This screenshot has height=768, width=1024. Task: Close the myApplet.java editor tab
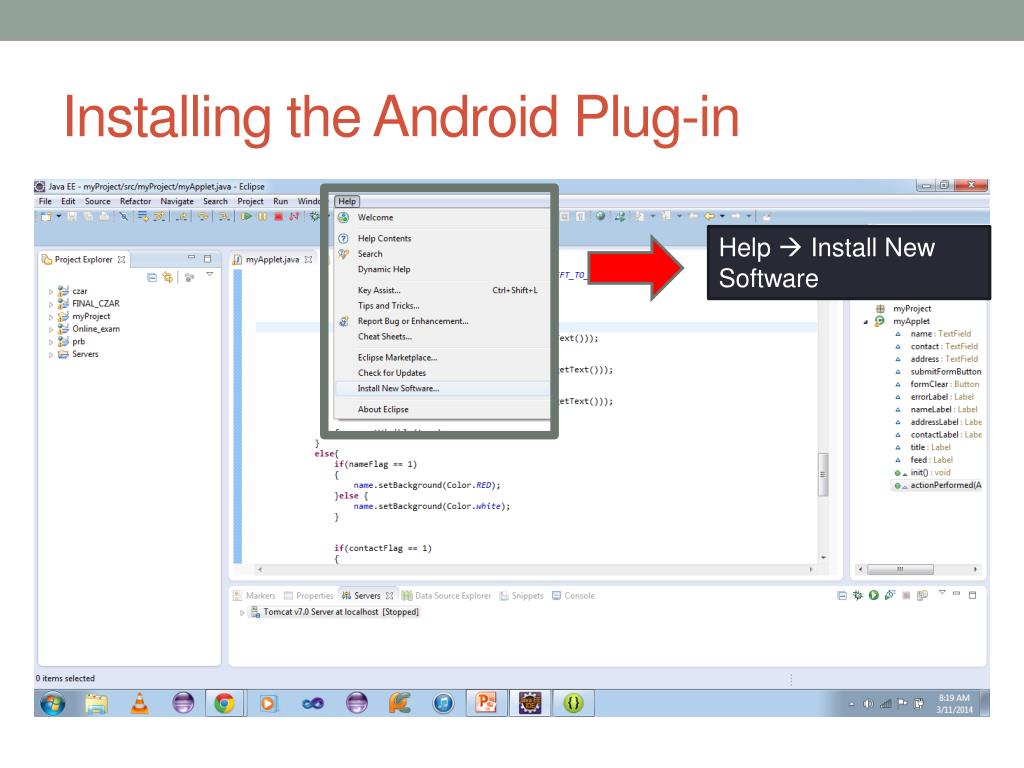[308, 259]
